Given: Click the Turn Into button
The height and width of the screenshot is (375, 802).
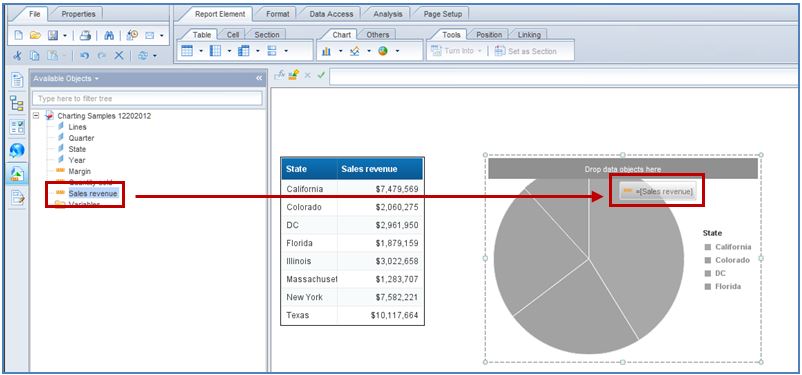Looking at the screenshot, I should (x=456, y=51).
